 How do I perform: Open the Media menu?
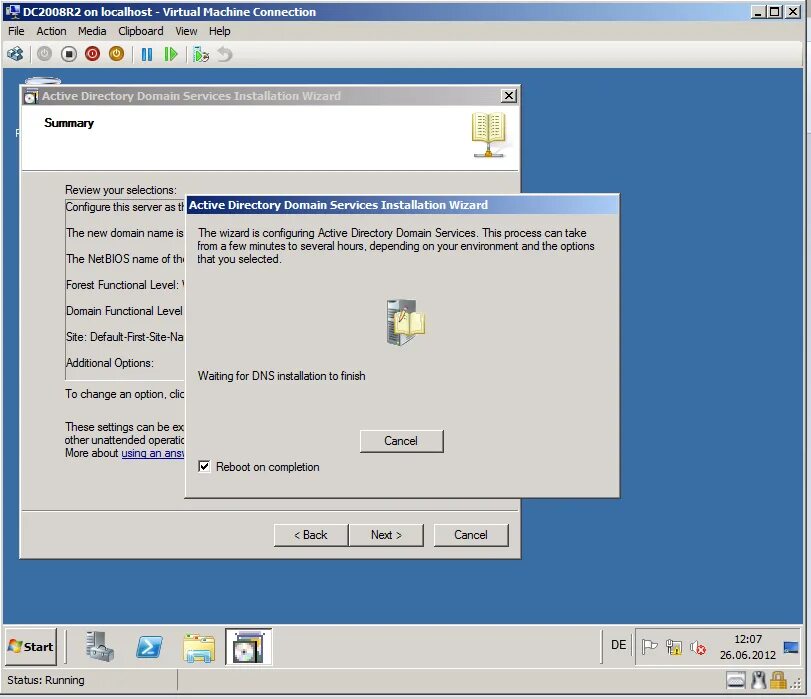click(92, 31)
